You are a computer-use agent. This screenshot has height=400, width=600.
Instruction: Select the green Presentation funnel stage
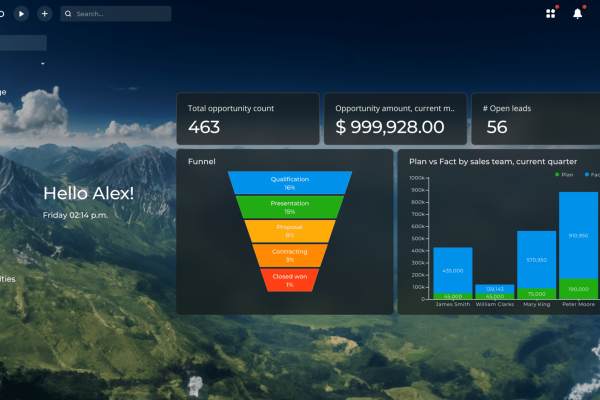(x=289, y=207)
